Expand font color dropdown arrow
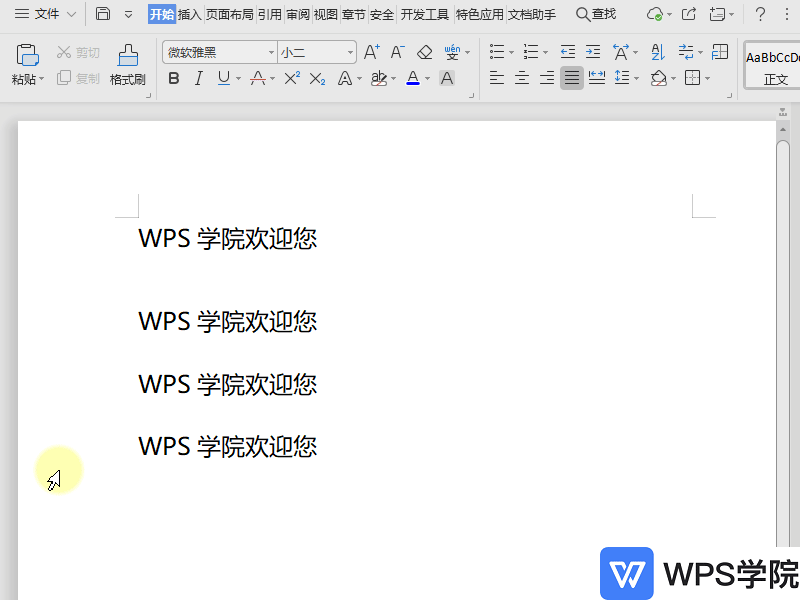 tap(428, 79)
